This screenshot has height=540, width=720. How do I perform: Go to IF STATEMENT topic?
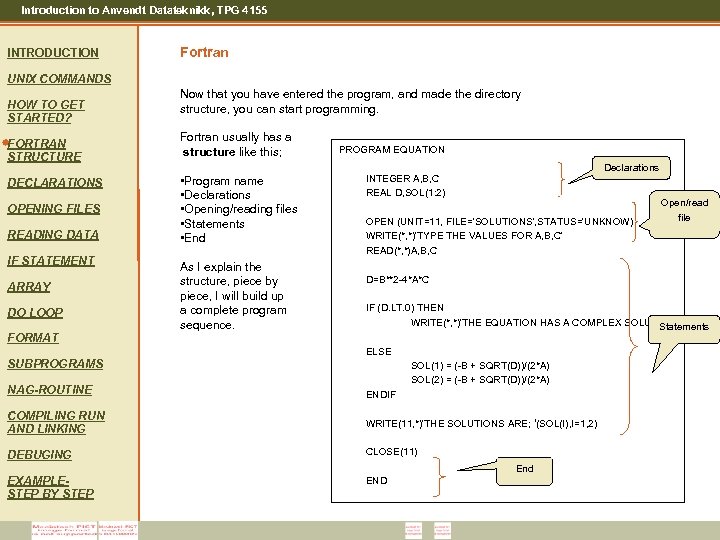pos(51,261)
